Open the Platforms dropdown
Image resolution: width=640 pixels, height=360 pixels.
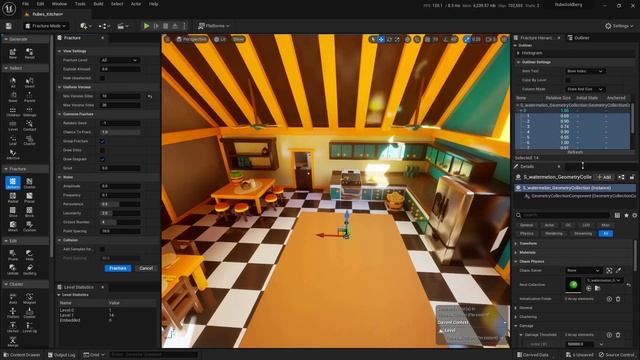214,26
